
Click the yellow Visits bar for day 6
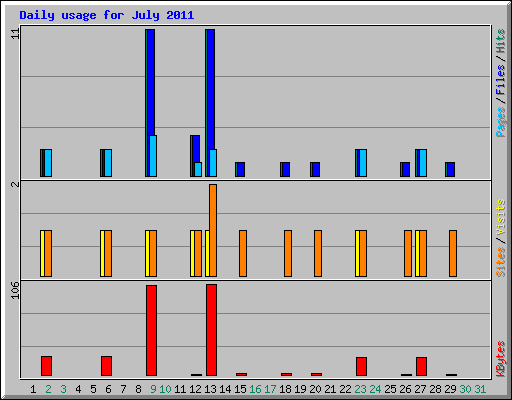point(102,253)
